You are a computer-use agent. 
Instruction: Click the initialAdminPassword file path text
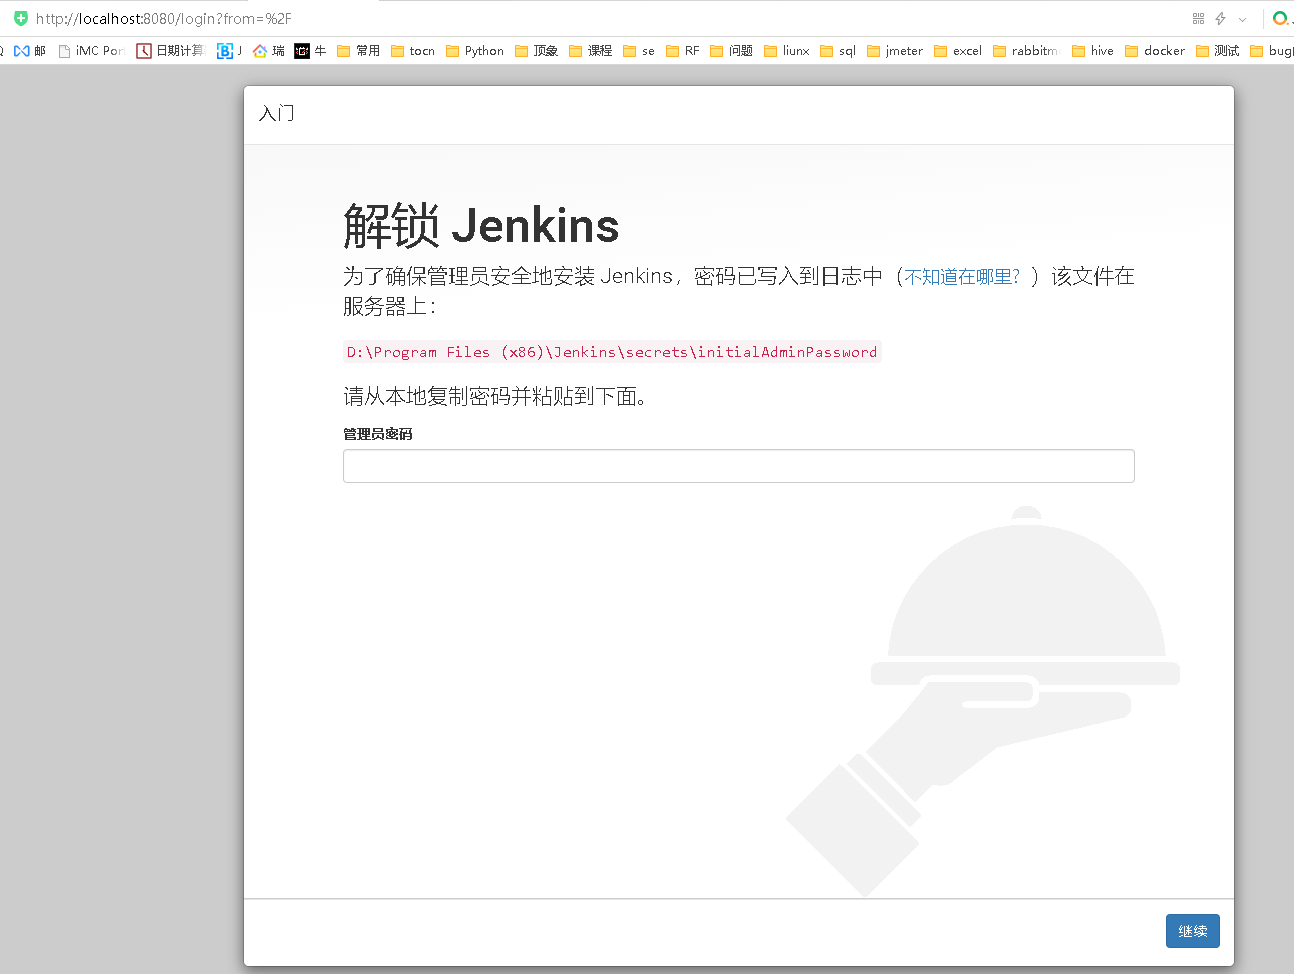(x=612, y=352)
